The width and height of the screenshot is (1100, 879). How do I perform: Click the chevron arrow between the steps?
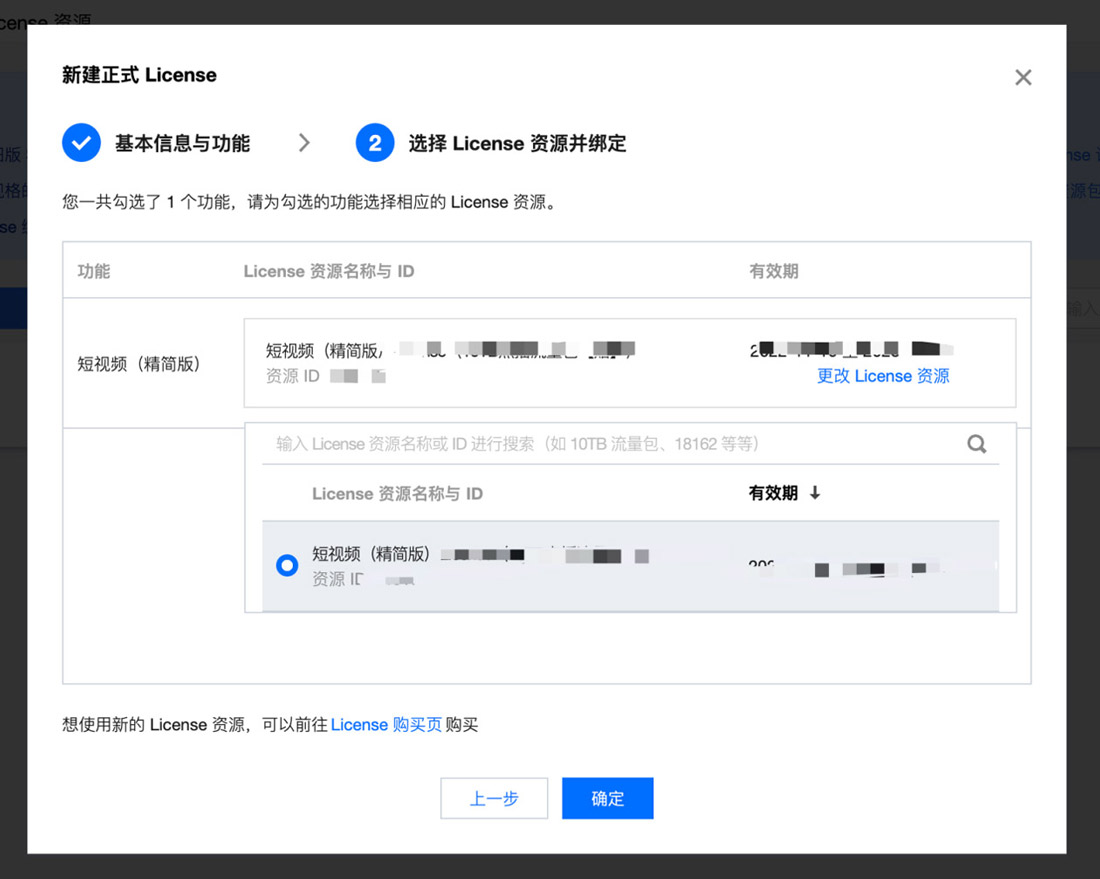(304, 143)
